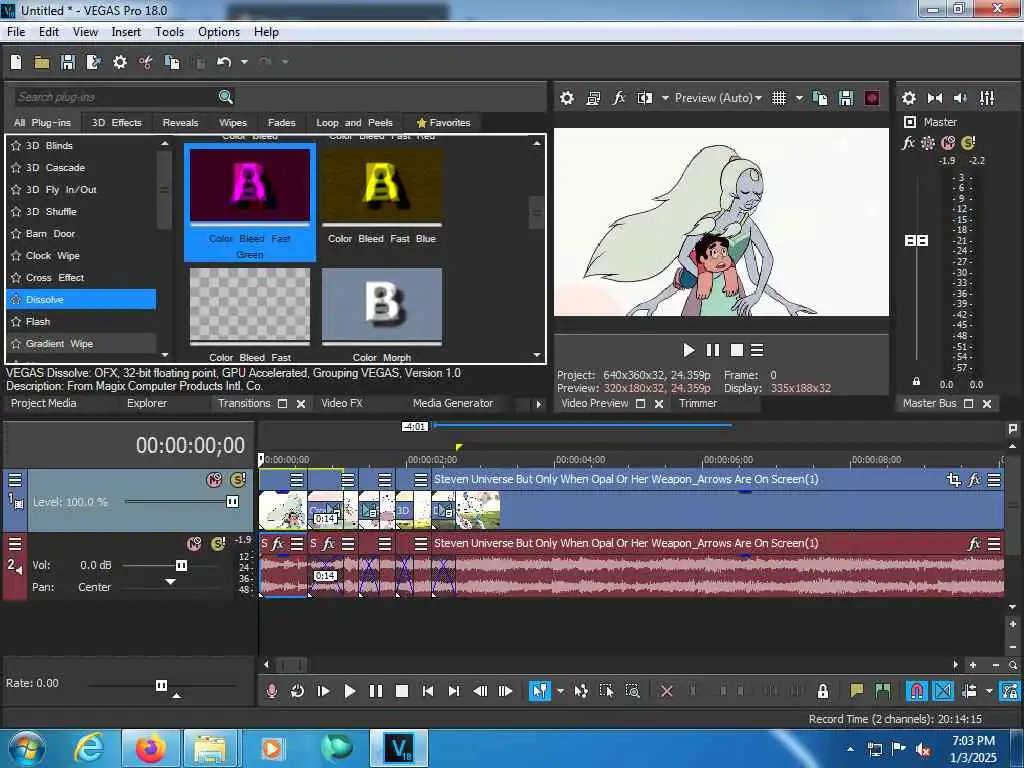
Task: Click the Master bus lock fader channels icon
Action: point(916,381)
